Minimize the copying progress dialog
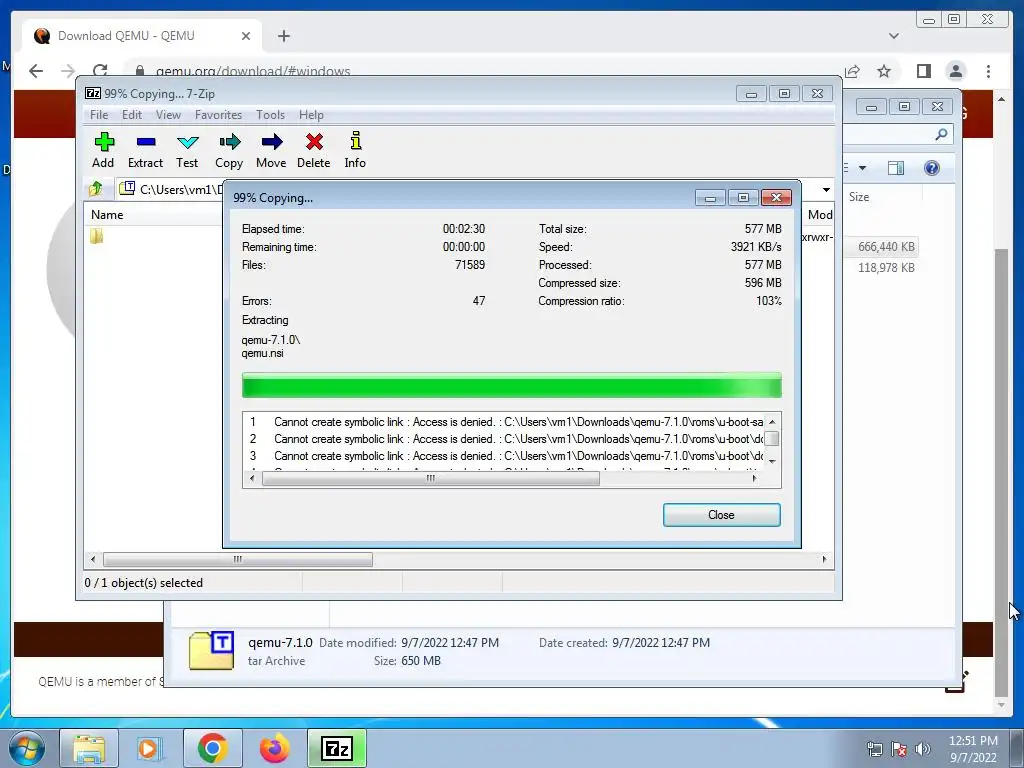The width and height of the screenshot is (1024, 768). tap(710, 198)
